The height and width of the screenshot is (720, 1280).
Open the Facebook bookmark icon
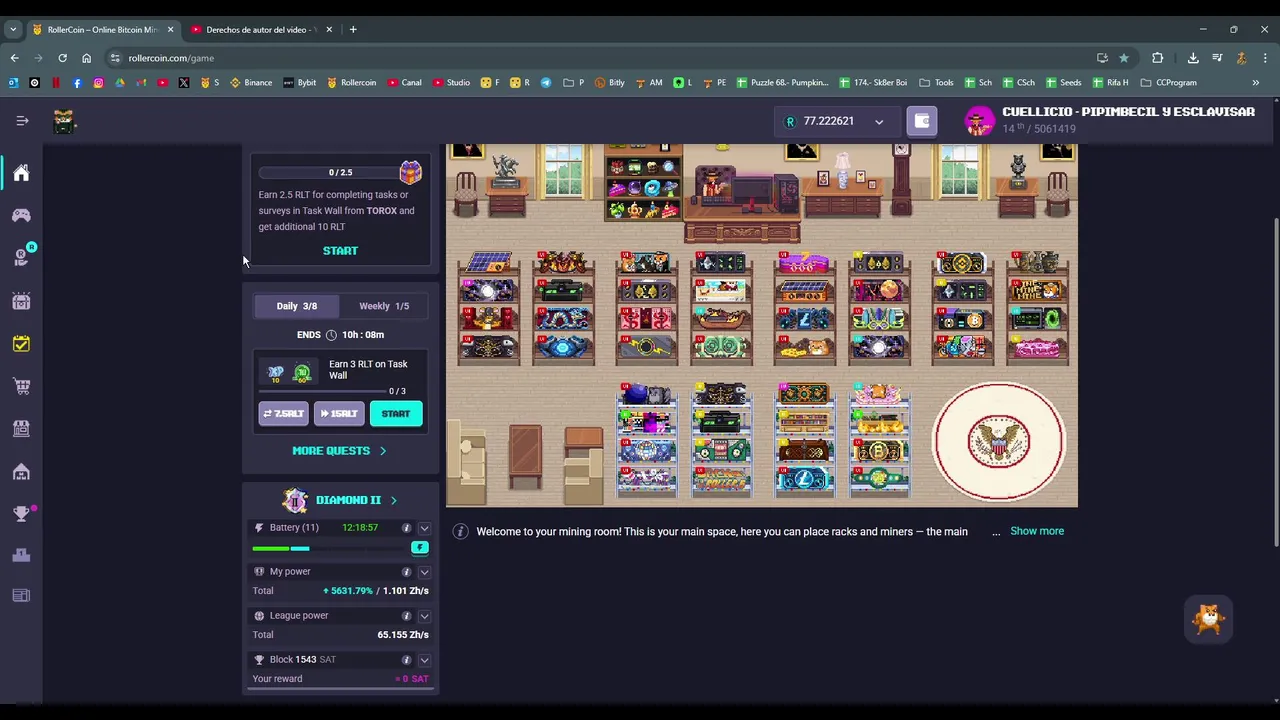pyautogui.click(x=77, y=83)
